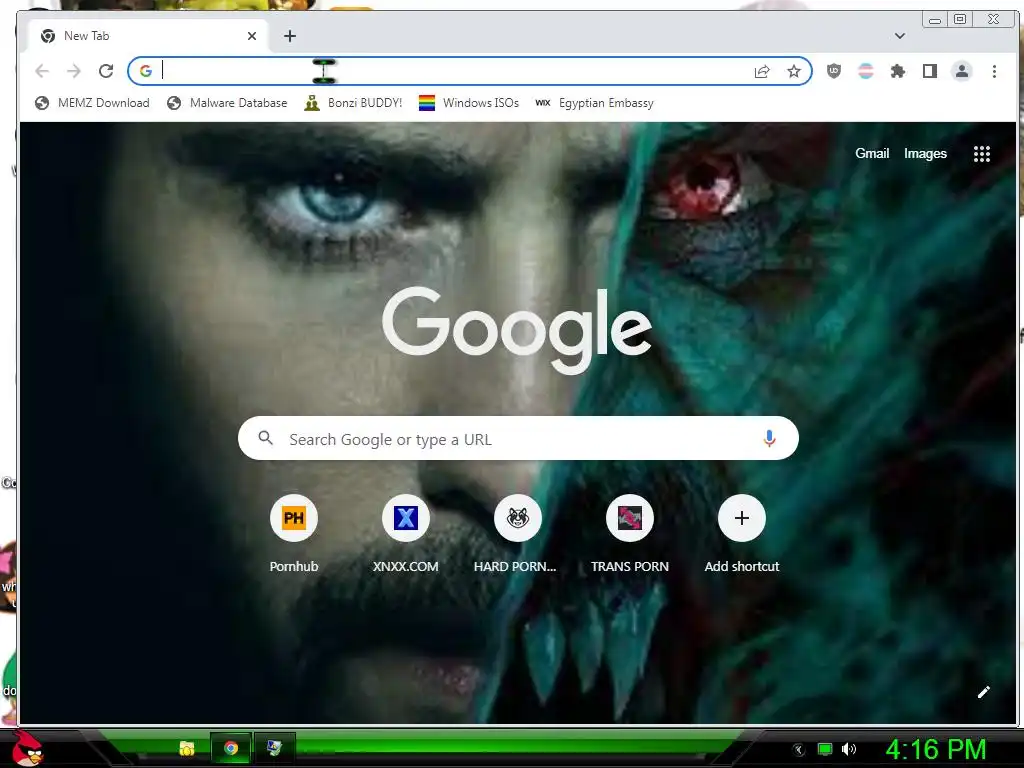Viewport: 1024px width, 768px height.
Task: Click the Google logo
Action: [517, 330]
